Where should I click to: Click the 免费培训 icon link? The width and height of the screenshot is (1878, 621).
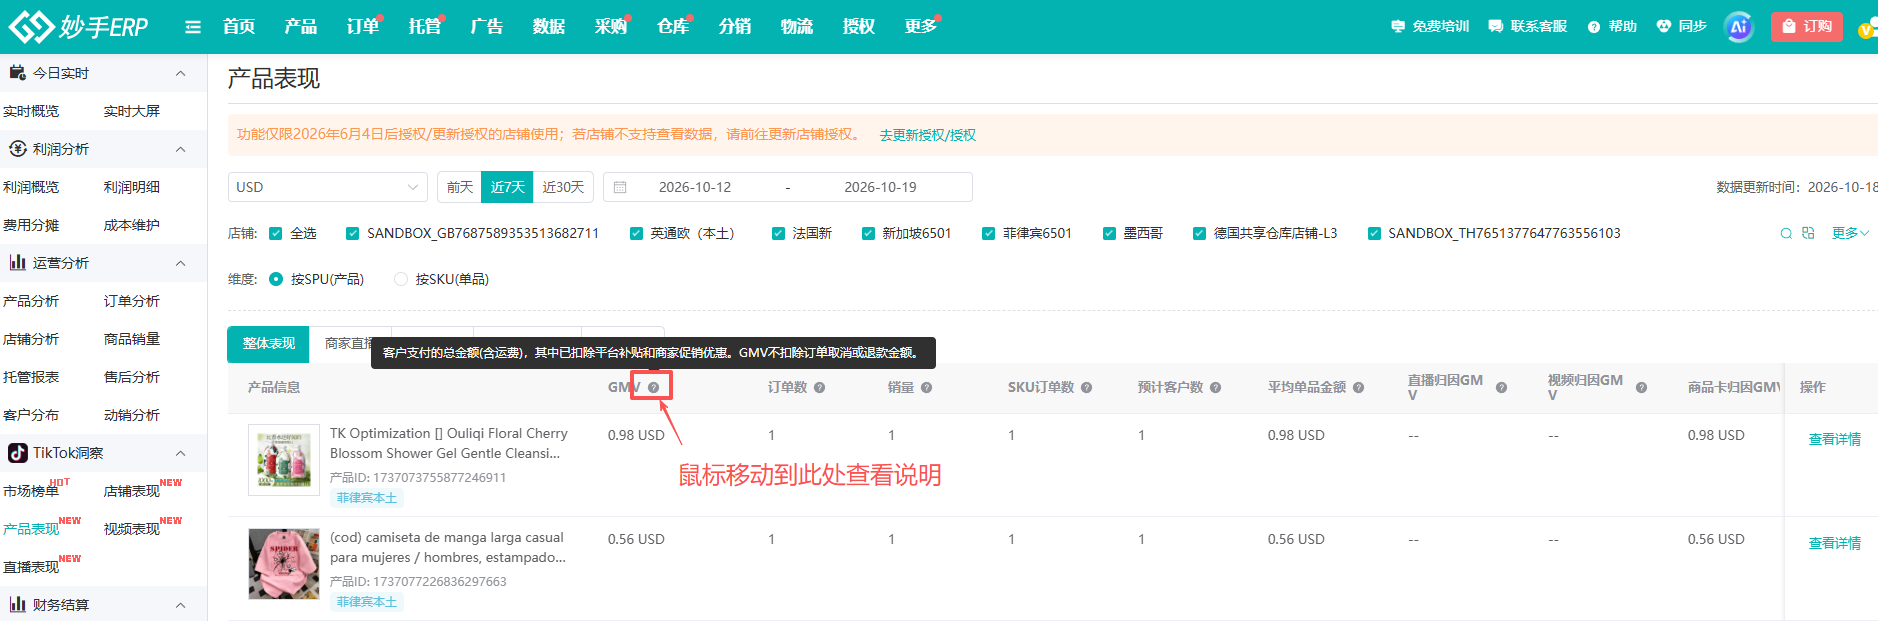pyautogui.click(x=1398, y=27)
